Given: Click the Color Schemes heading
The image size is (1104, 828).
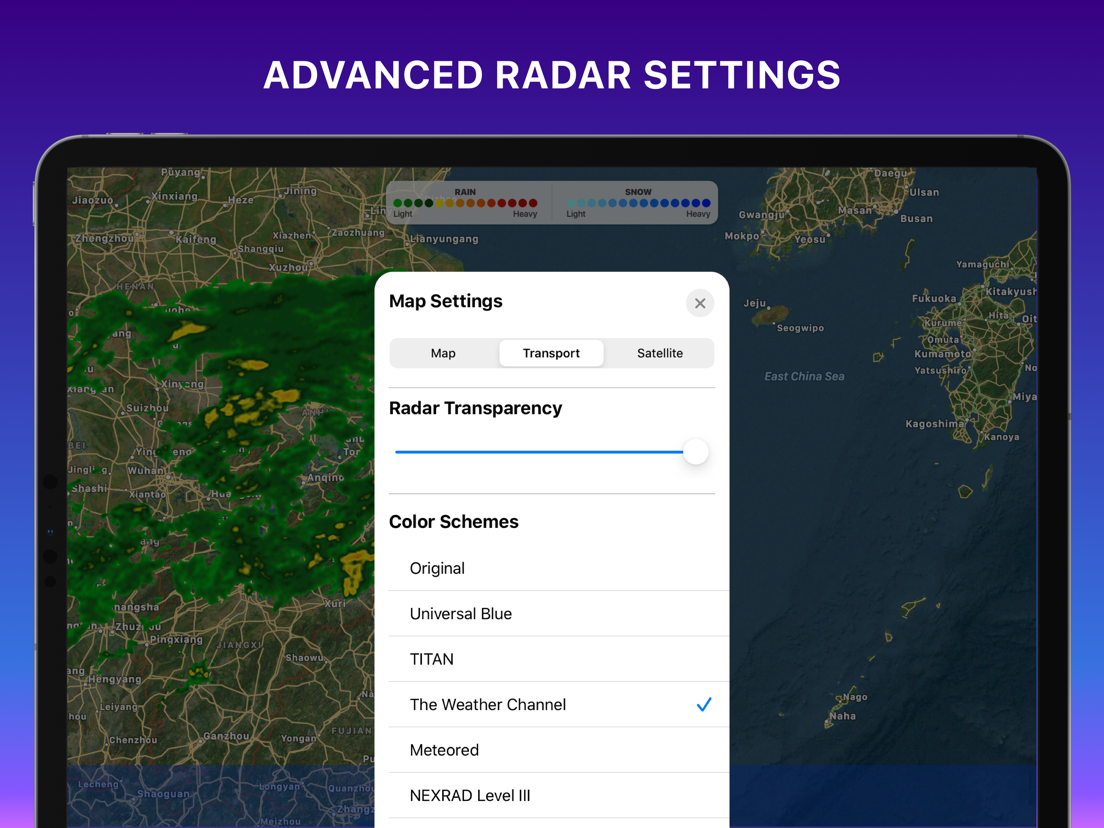Looking at the screenshot, I should (453, 522).
